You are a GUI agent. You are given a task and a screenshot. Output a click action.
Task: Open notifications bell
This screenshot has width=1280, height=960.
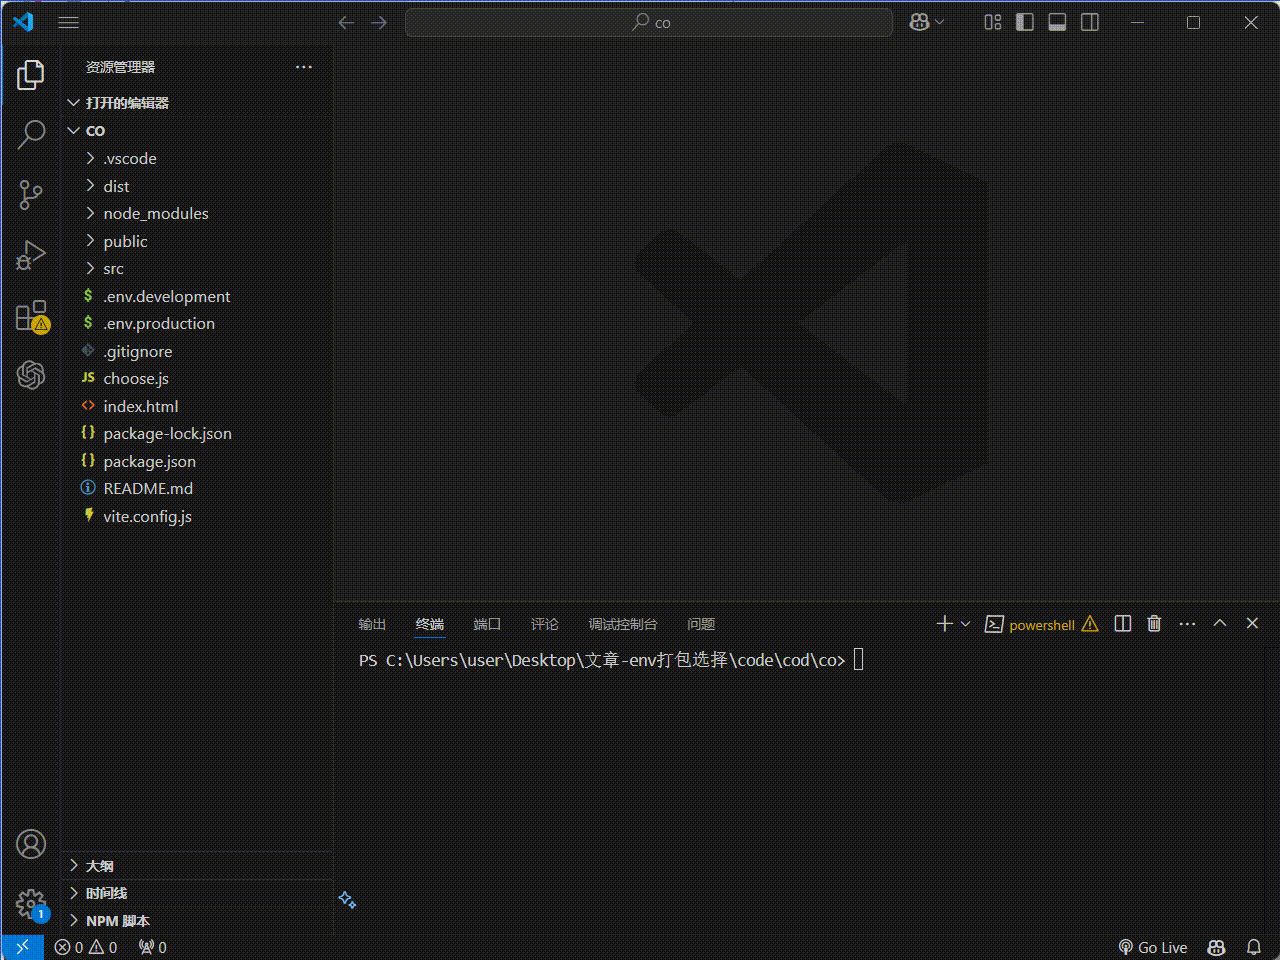pos(1254,947)
